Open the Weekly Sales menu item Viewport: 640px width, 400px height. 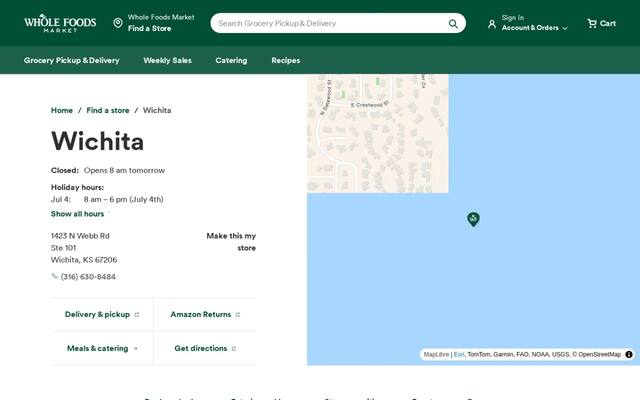coord(167,60)
